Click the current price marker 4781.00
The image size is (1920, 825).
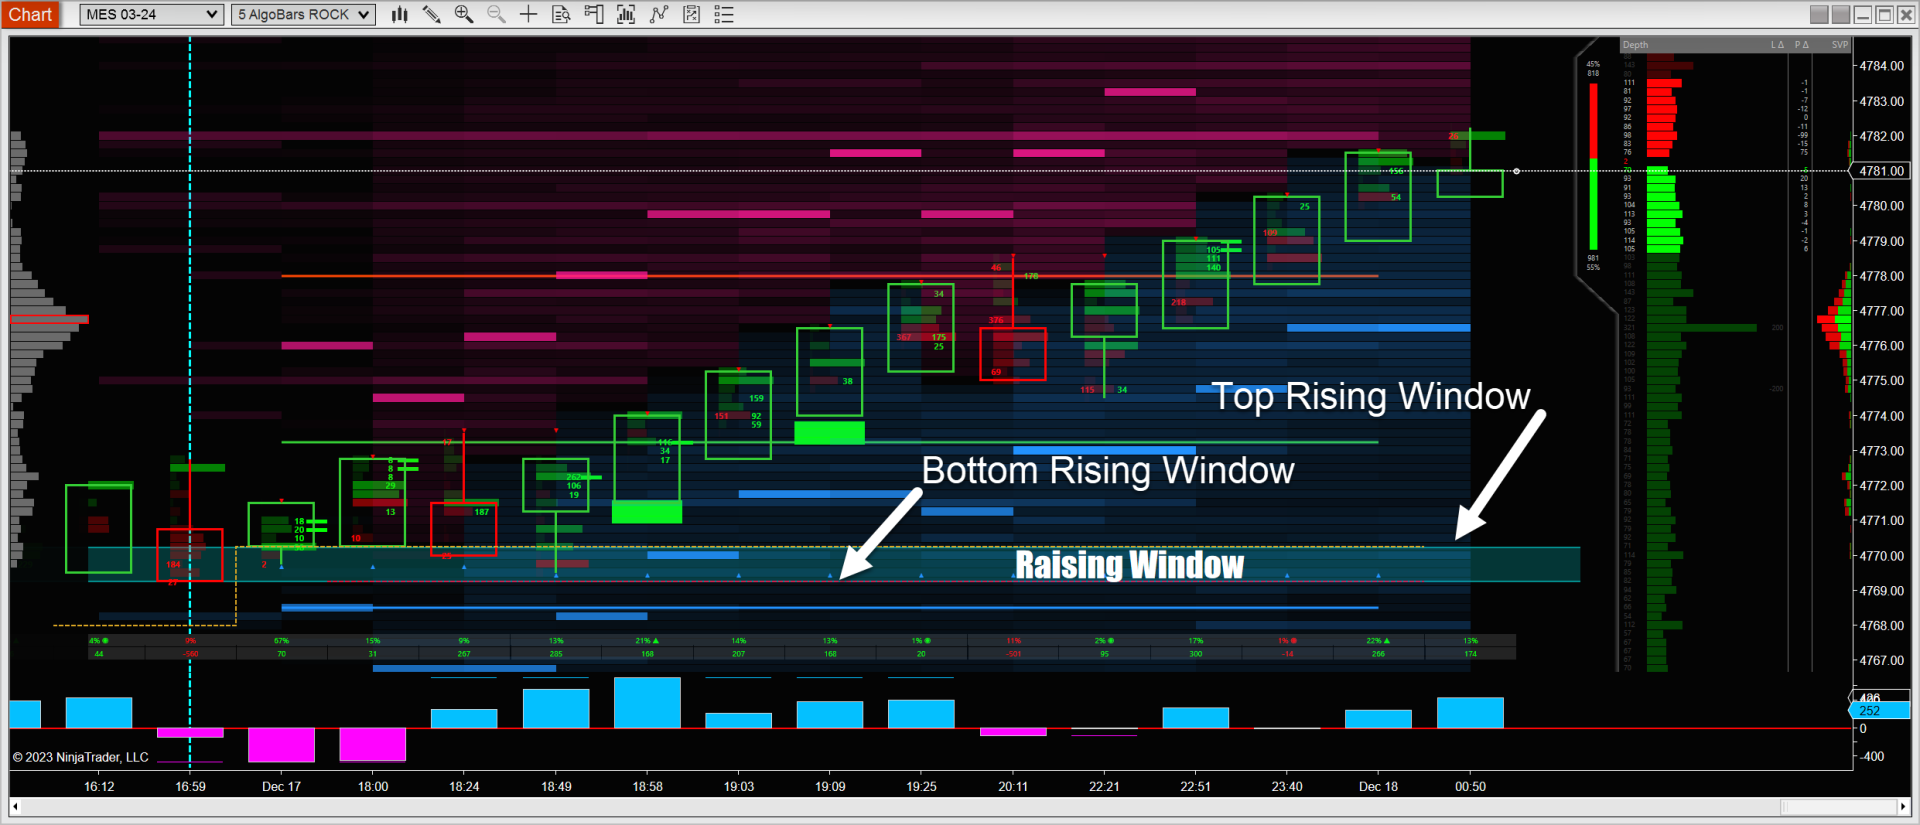(x=1882, y=171)
